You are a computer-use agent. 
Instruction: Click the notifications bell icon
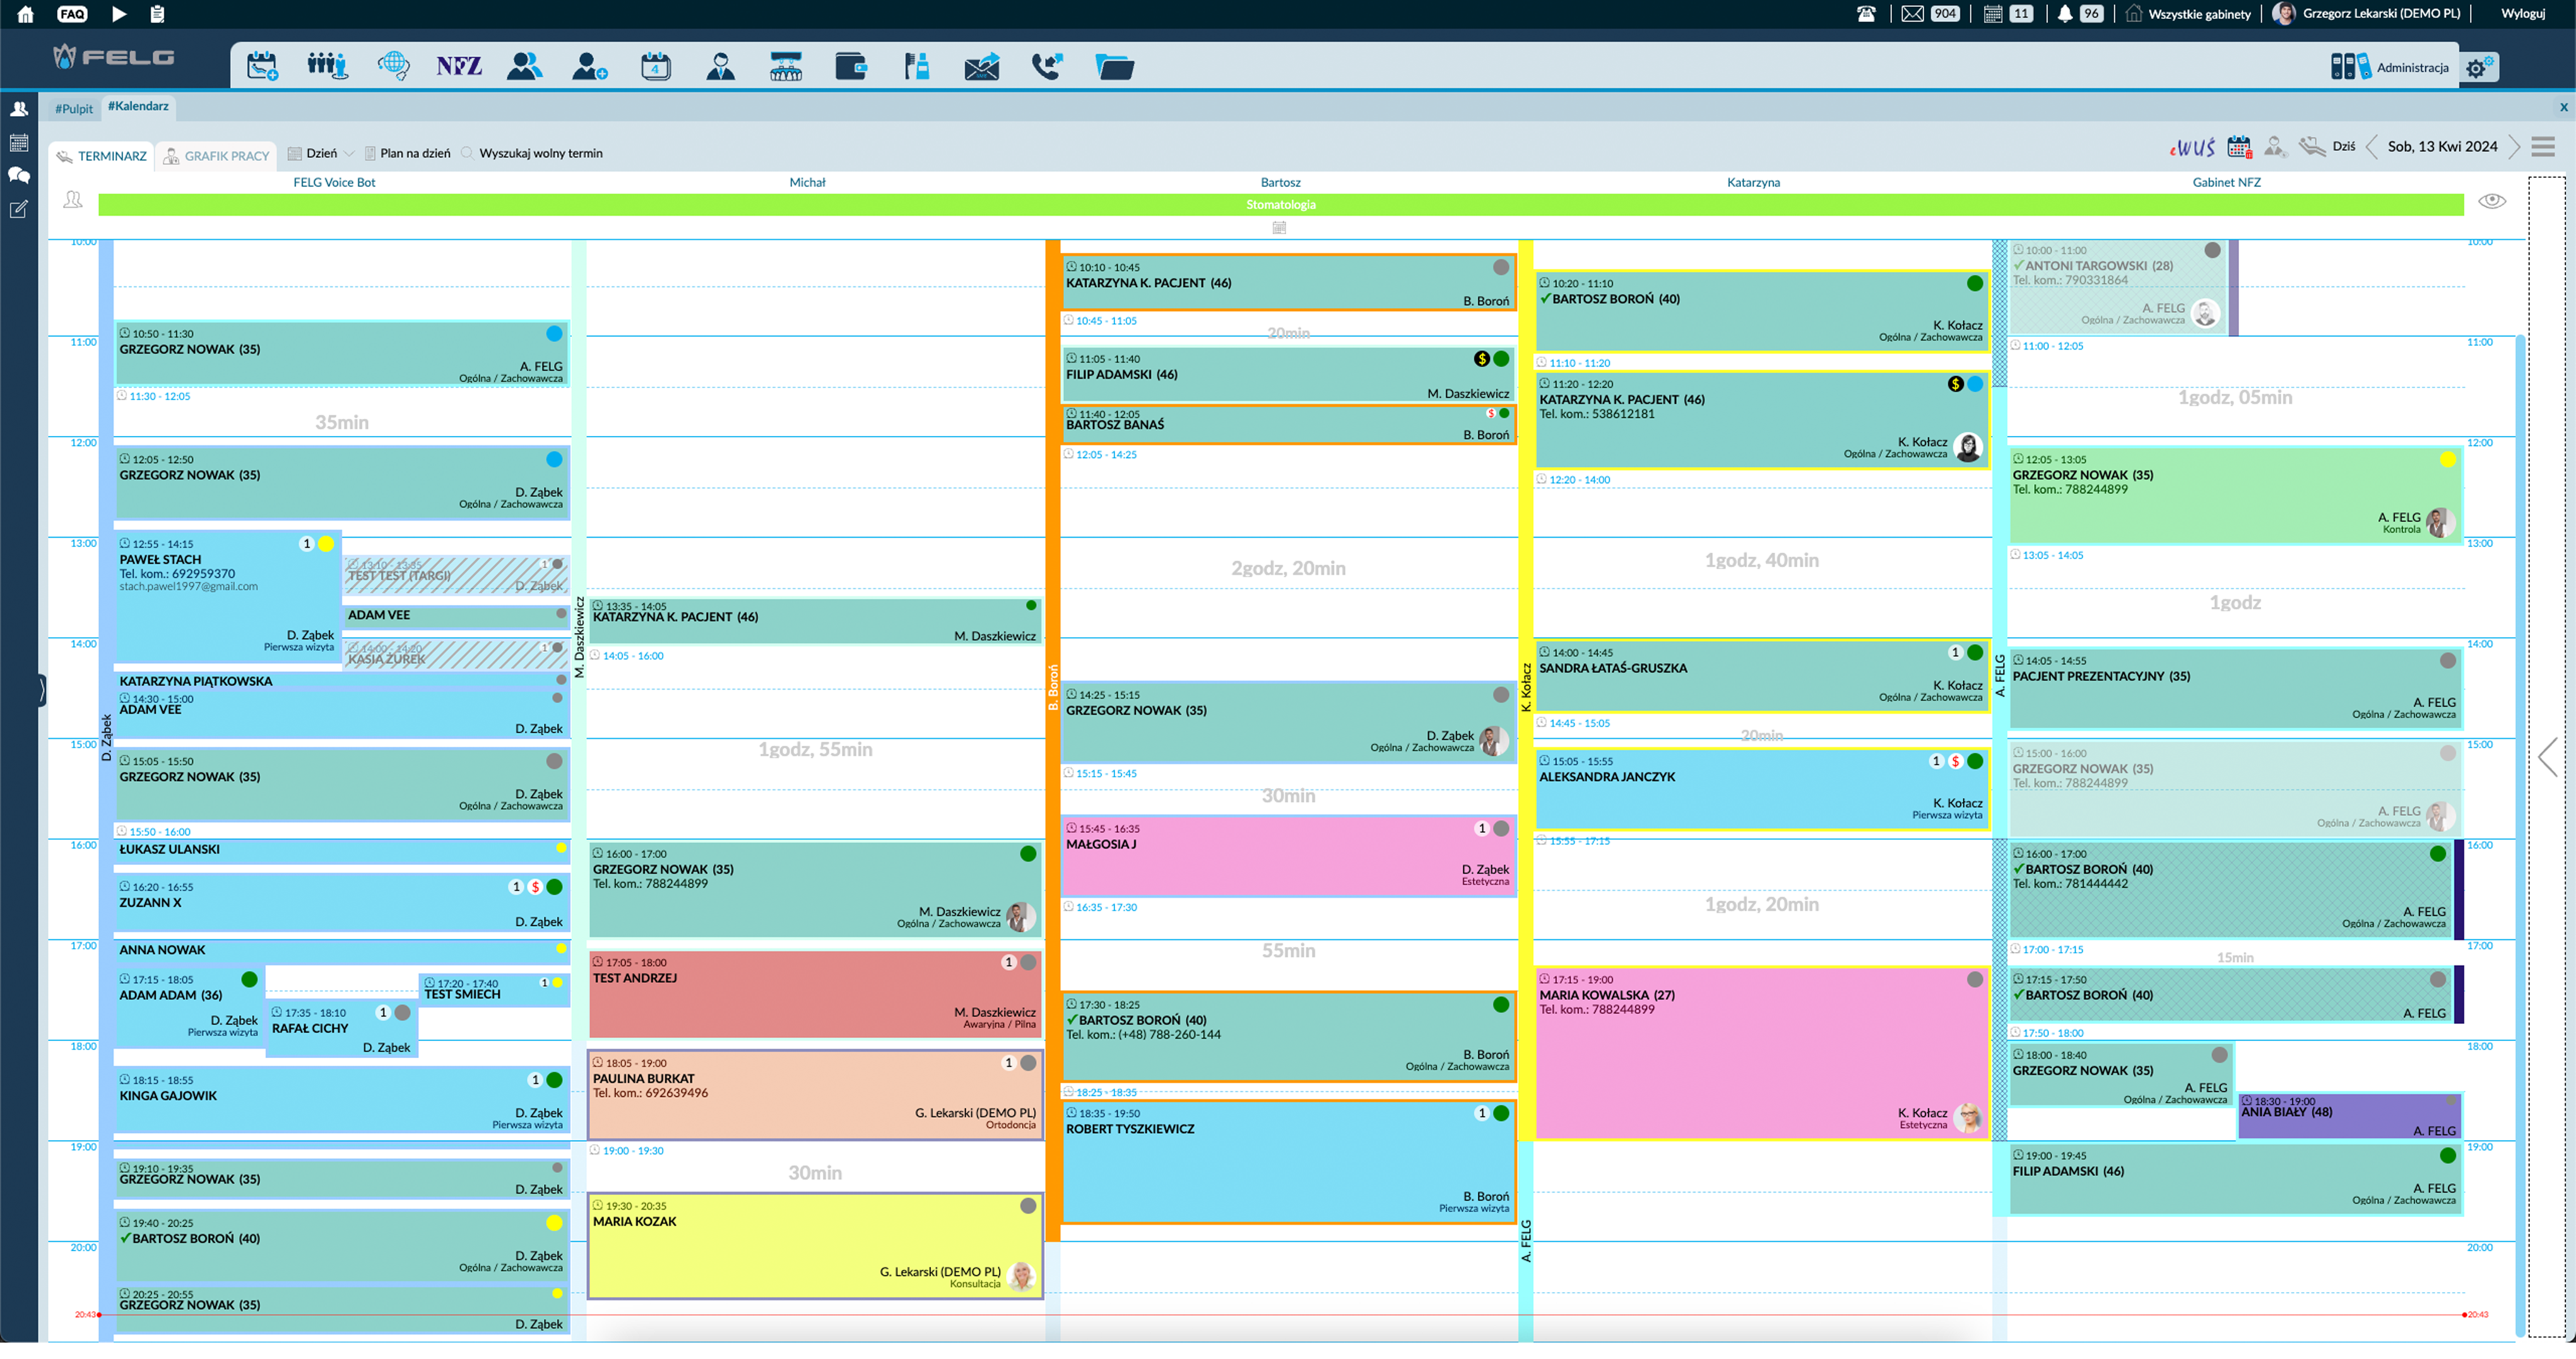(2065, 14)
